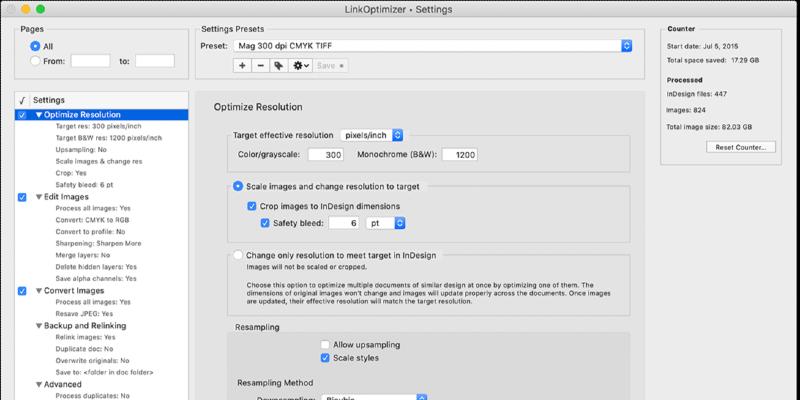Toggle the Scale styles checkbox
800x400 pixels.
[x=325, y=358]
